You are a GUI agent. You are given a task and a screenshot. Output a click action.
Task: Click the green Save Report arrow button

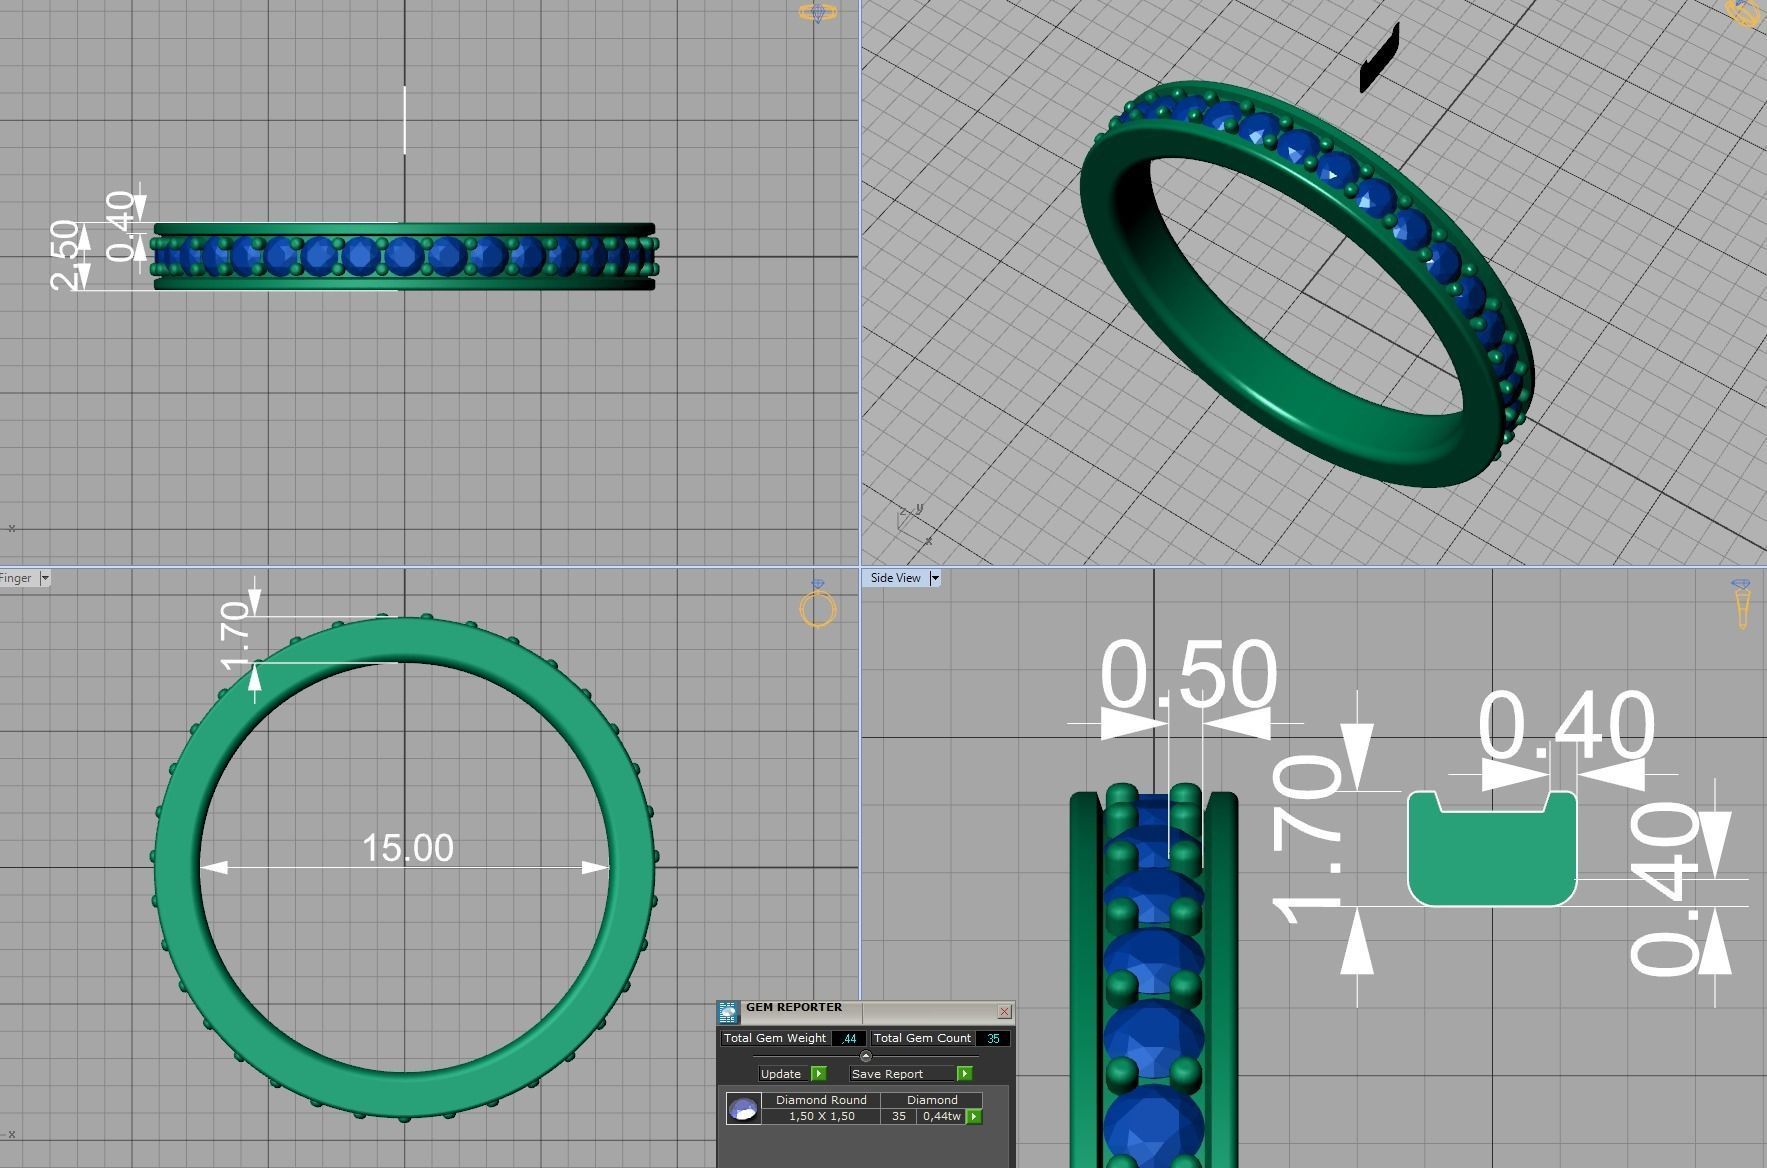[964, 1073]
